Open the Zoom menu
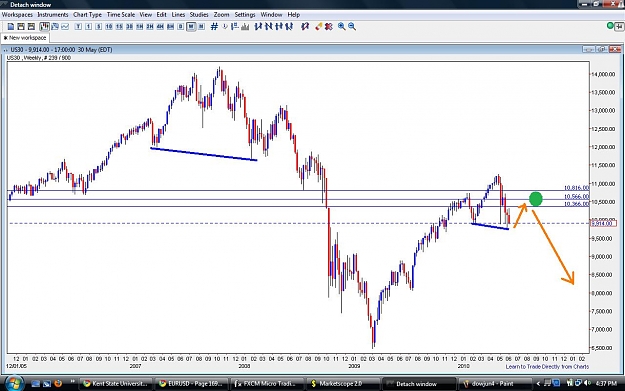625x391 pixels. point(221,14)
